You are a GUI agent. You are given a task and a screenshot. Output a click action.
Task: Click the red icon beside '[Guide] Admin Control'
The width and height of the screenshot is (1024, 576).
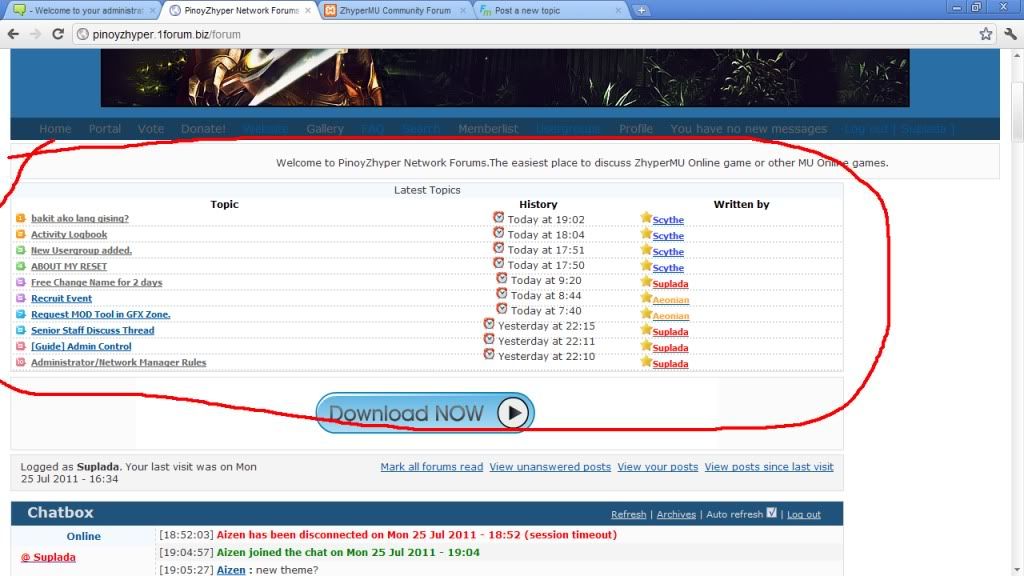[20, 346]
